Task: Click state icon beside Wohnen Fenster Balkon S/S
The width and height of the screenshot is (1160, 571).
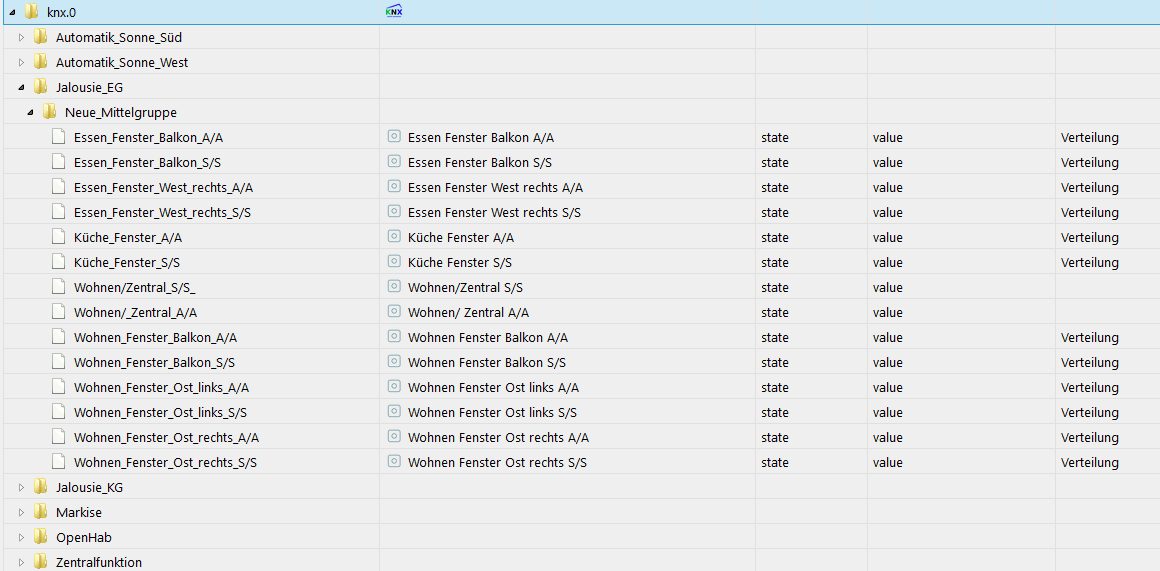Action: pyautogui.click(x=394, y=362)
